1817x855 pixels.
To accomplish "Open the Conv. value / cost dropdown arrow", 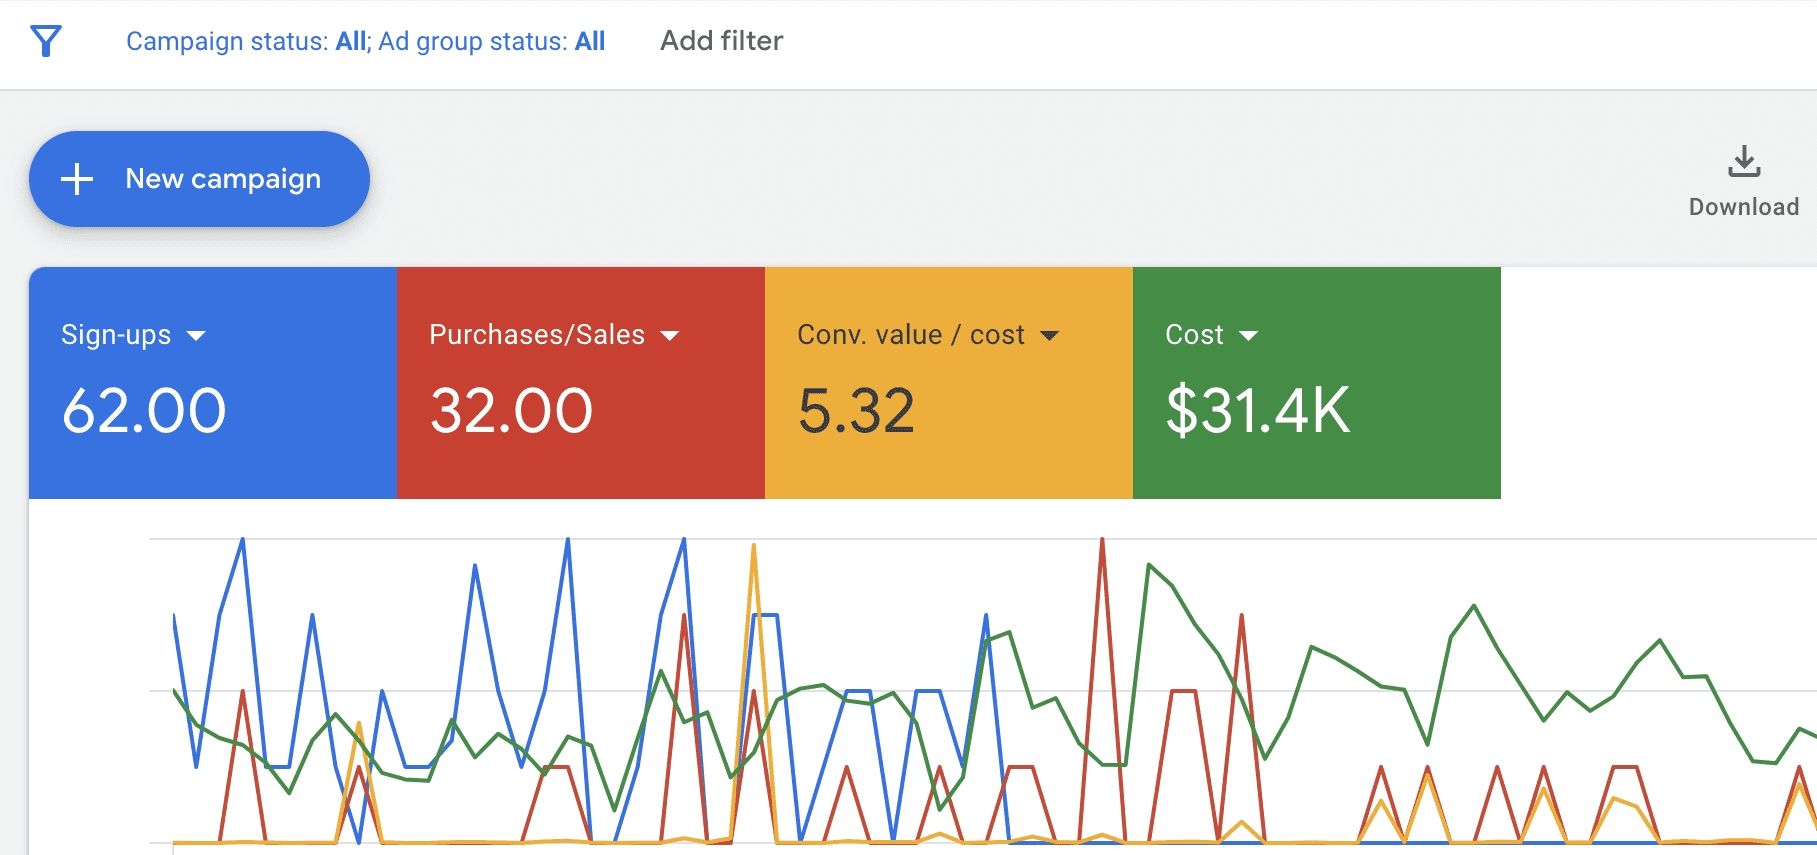I will click(1049, 336).
